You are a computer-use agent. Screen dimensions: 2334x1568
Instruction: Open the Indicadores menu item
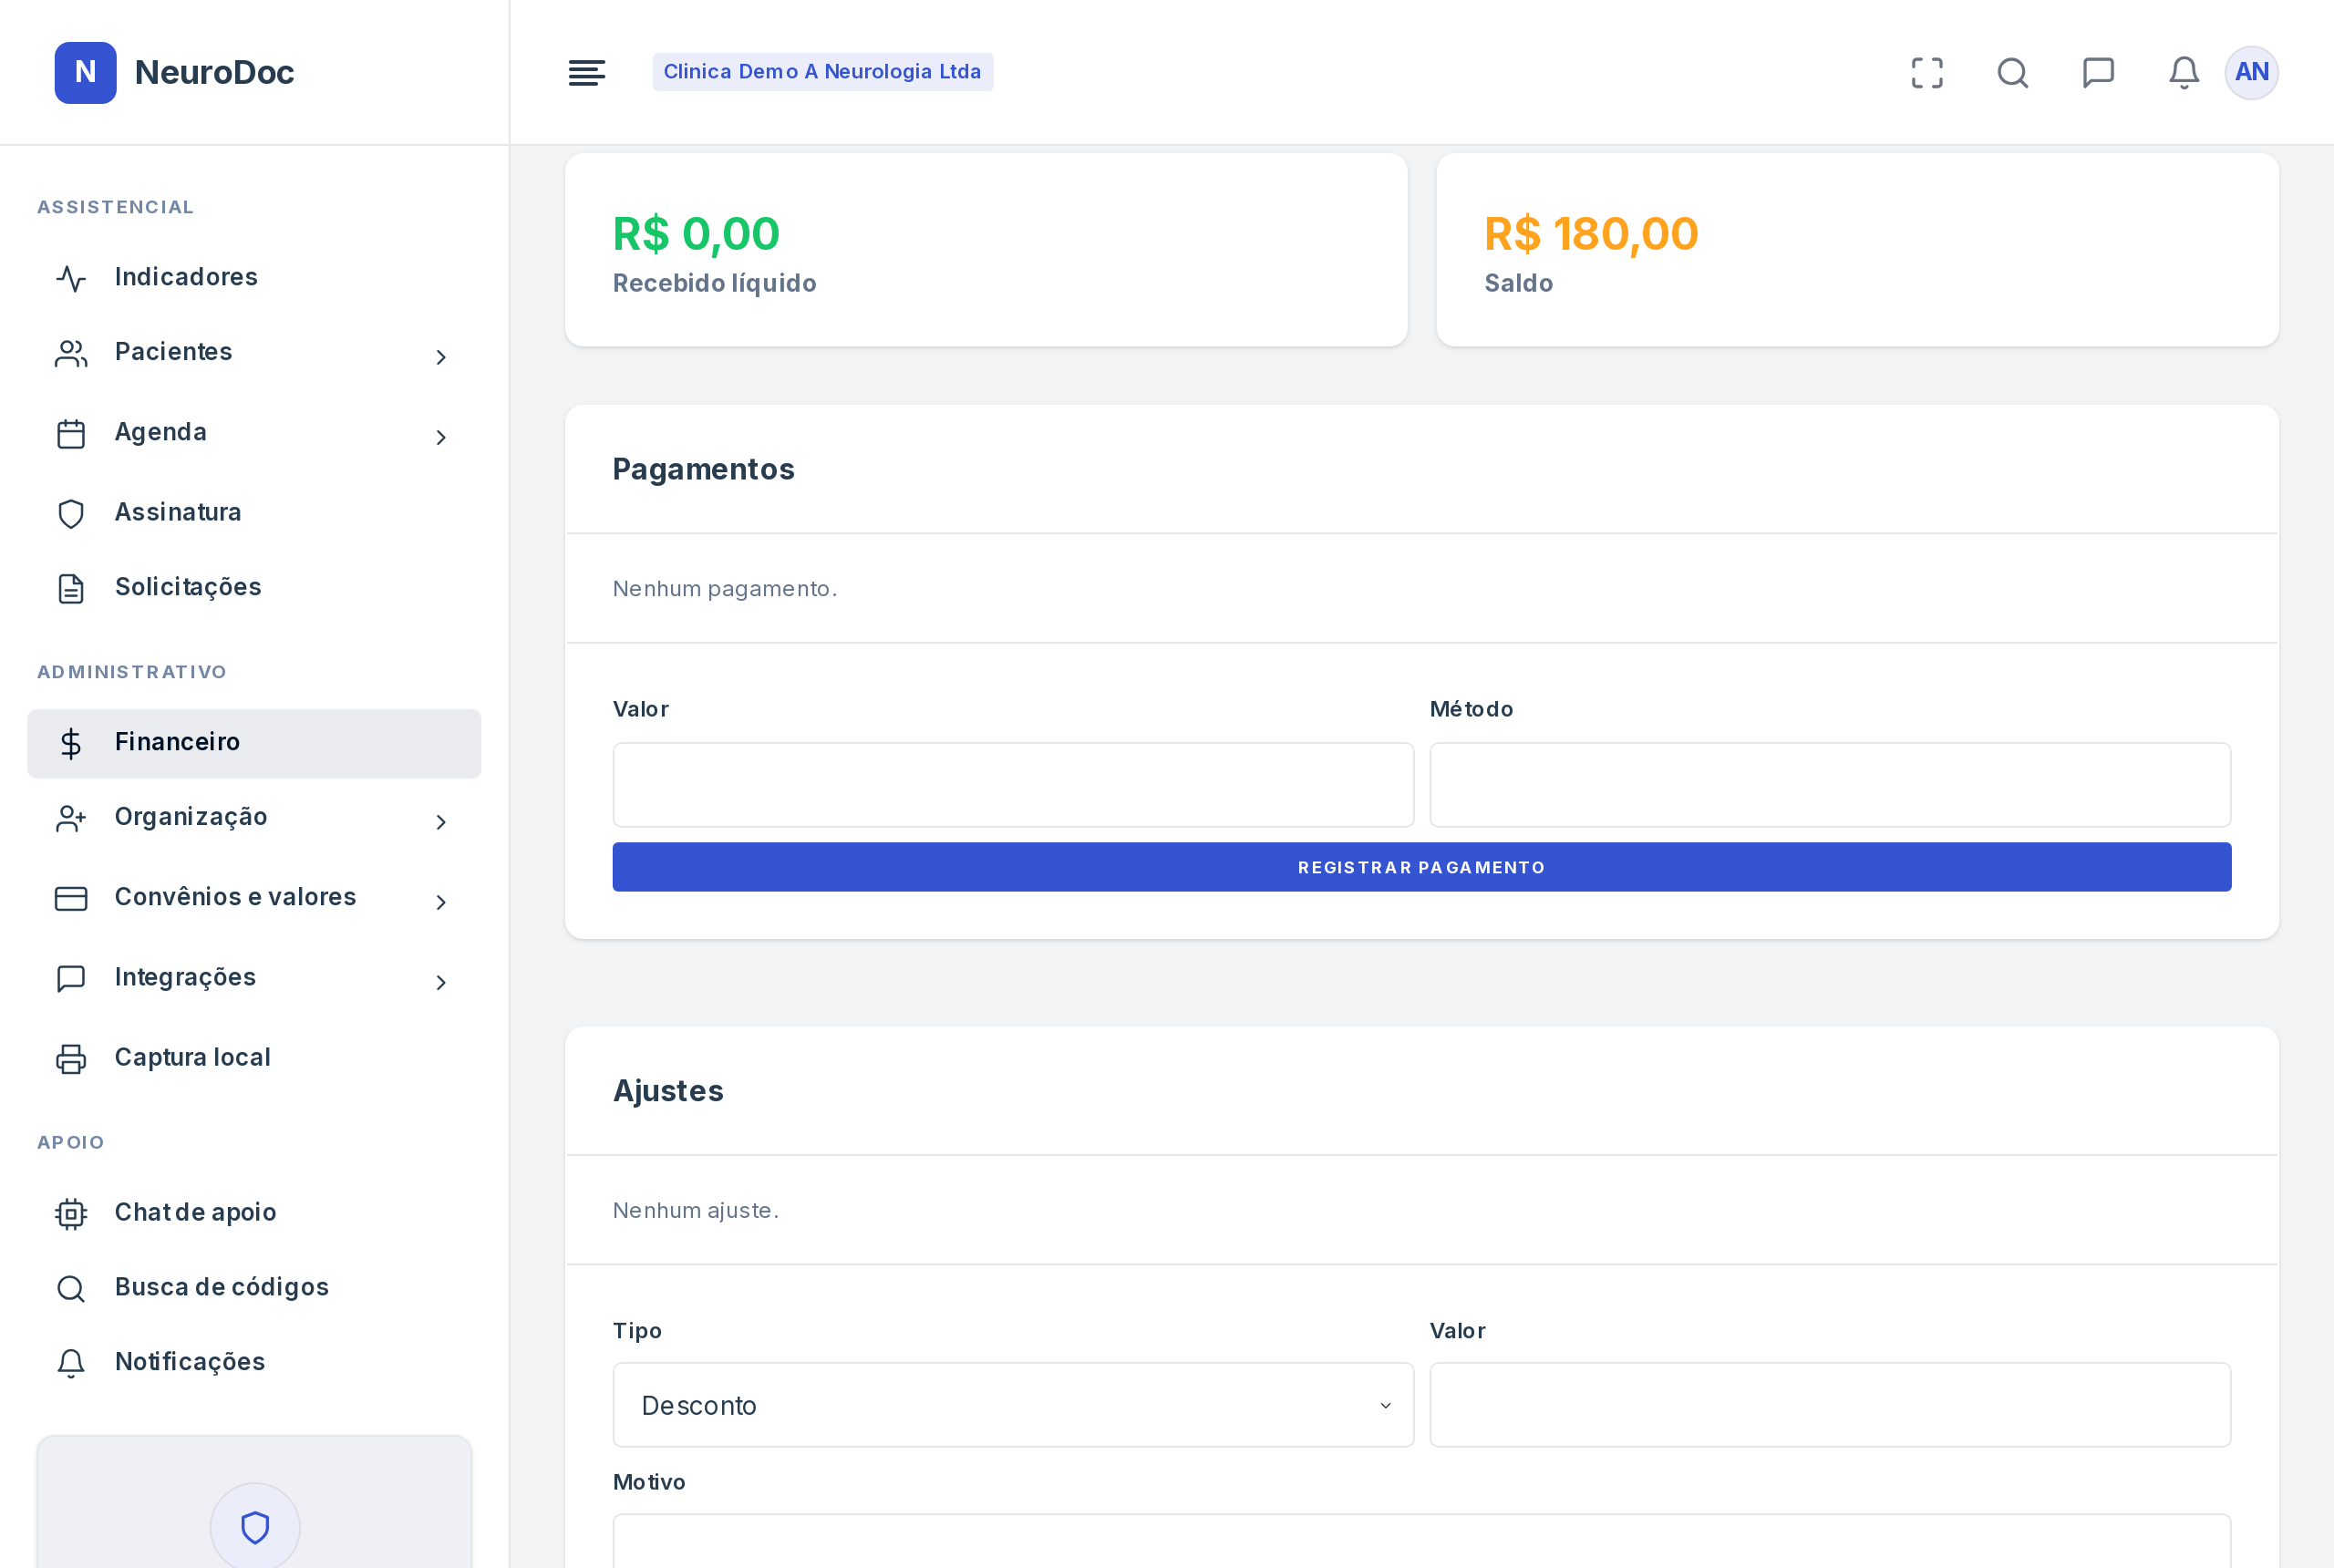coord(254,277)
